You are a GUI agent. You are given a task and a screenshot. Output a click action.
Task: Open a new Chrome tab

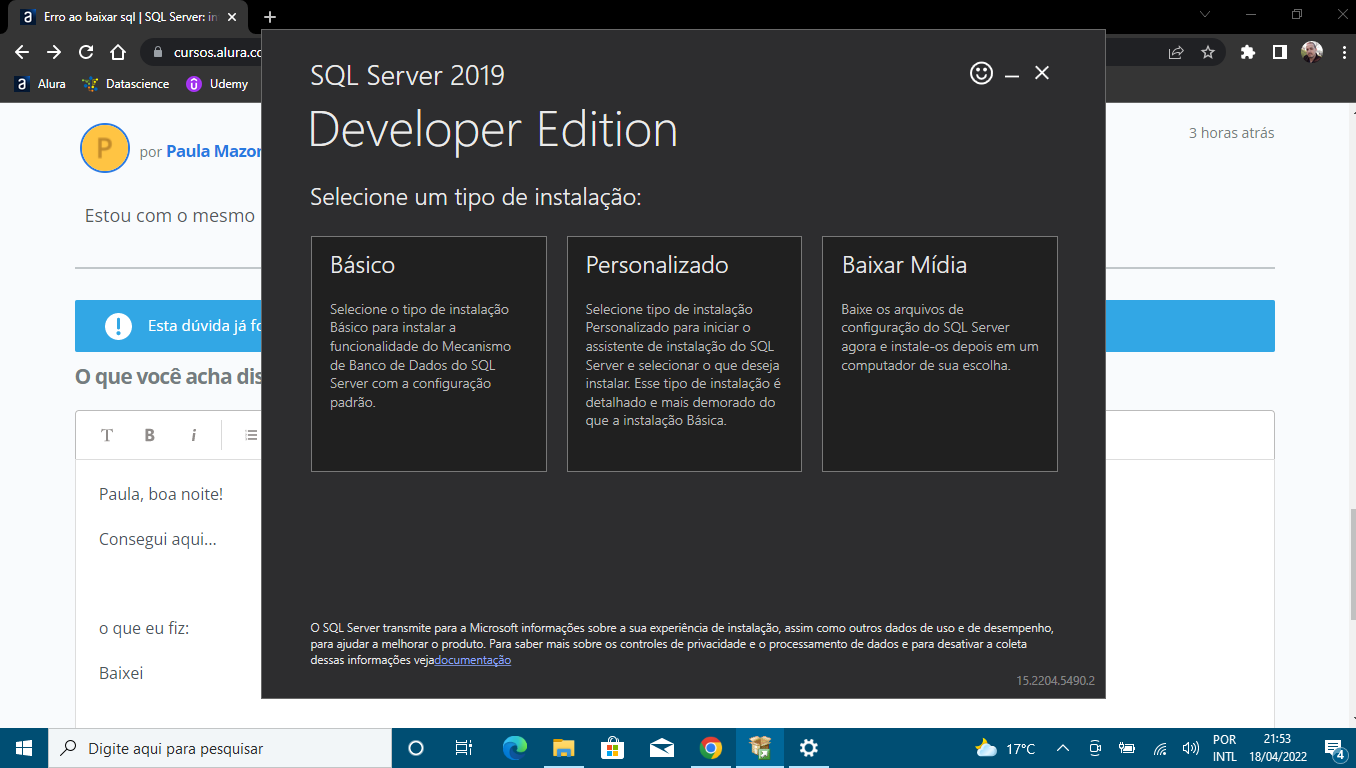click(270, 17)
